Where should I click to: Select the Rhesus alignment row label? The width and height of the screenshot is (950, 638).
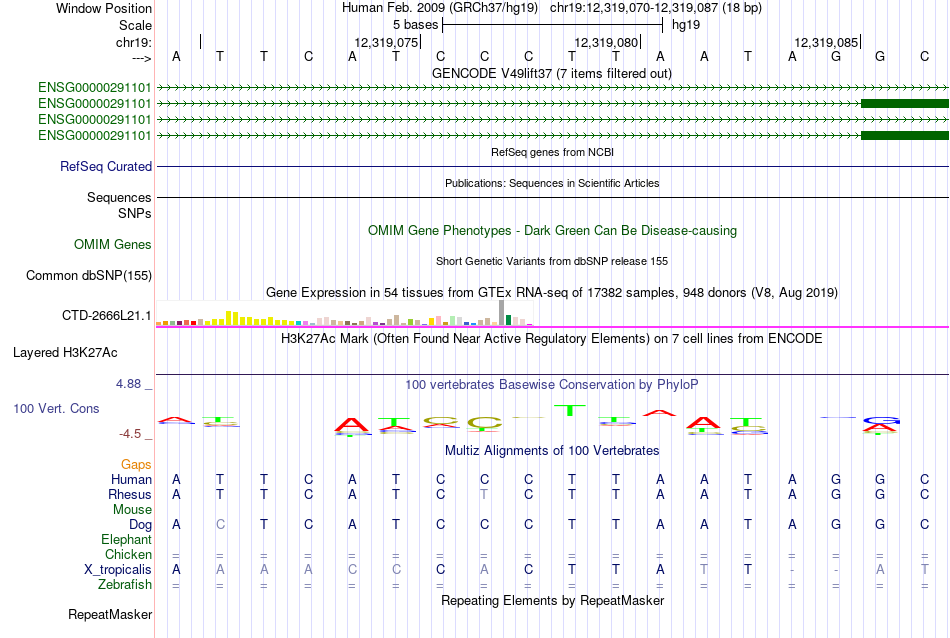coord(130,494)
